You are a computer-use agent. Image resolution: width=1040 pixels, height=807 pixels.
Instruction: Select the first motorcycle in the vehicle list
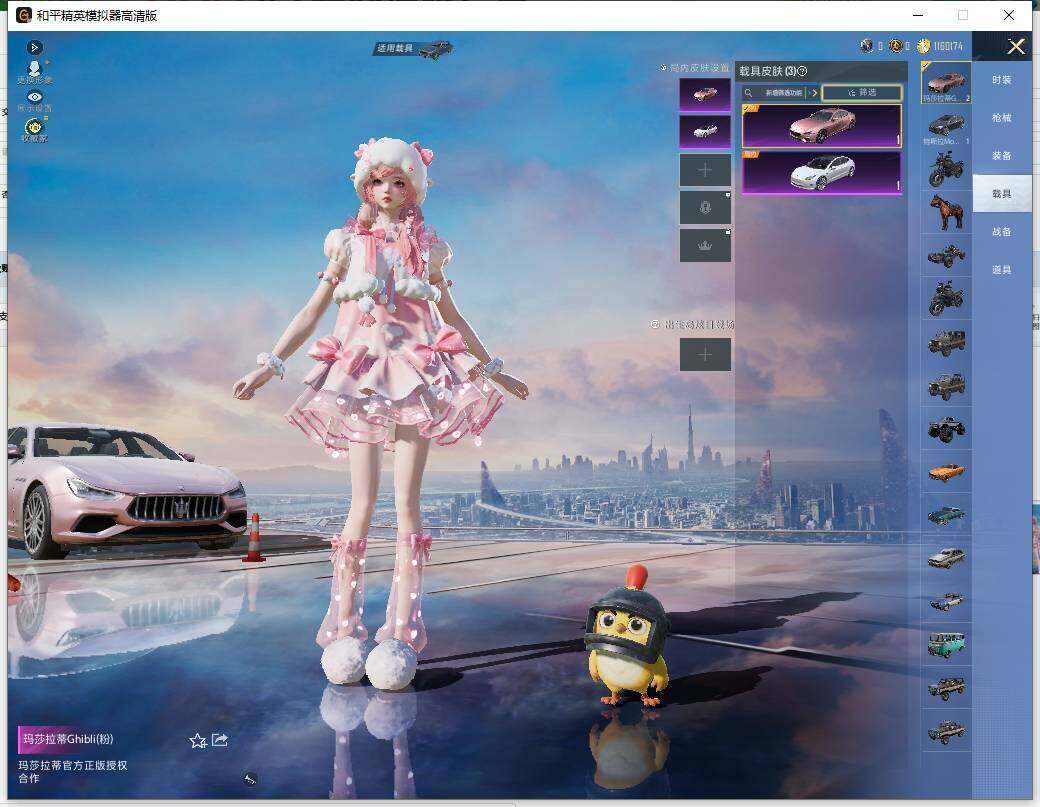tap(946, 169)
